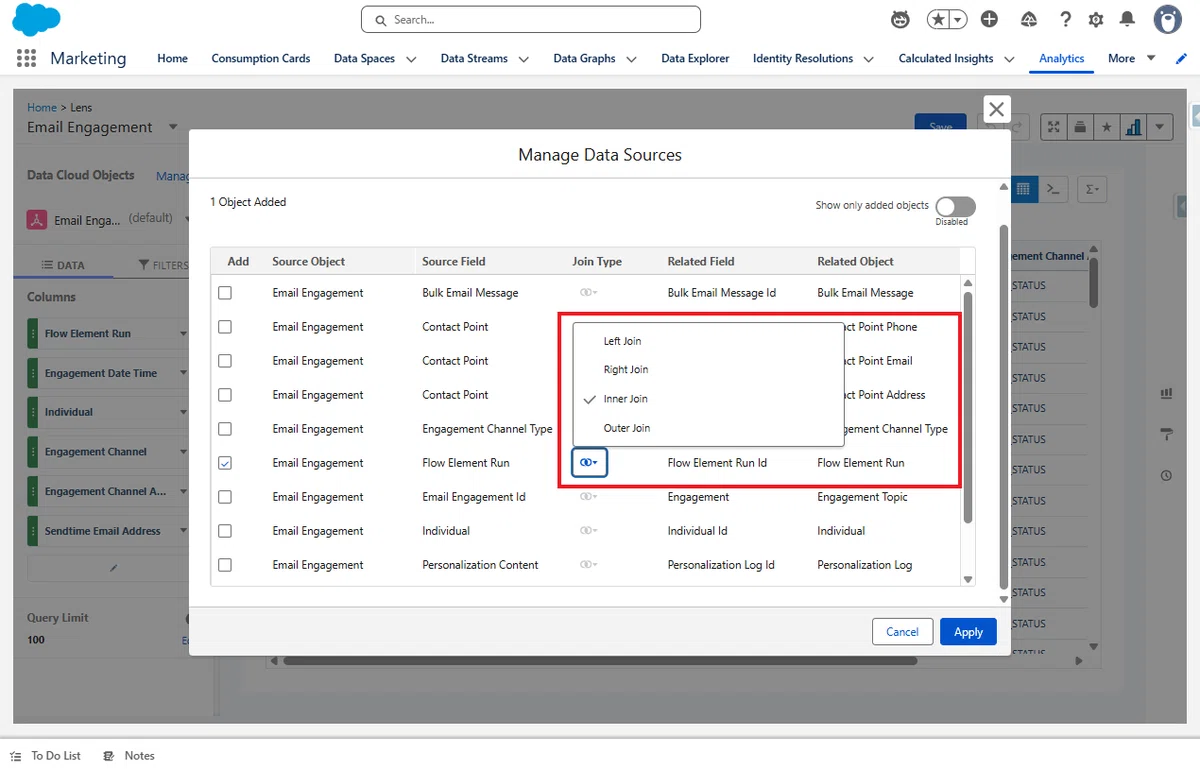Click the Home breadcrumb link
This screenshot has width=1200, height=769.
pos(42,107)
